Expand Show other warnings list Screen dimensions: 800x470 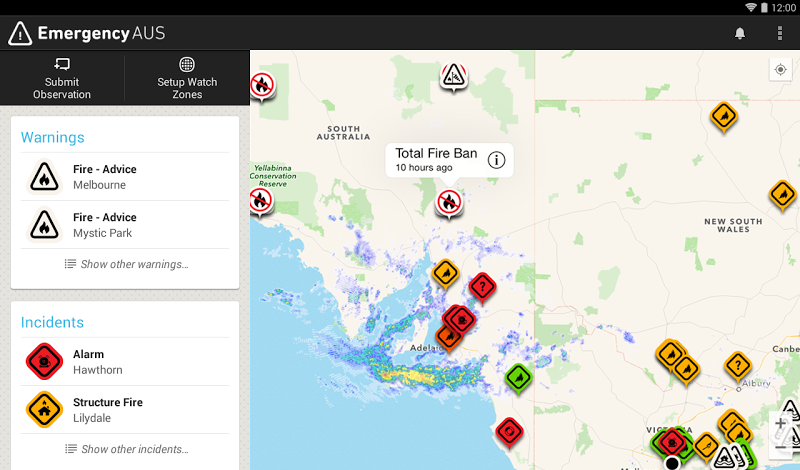(126, 264)
